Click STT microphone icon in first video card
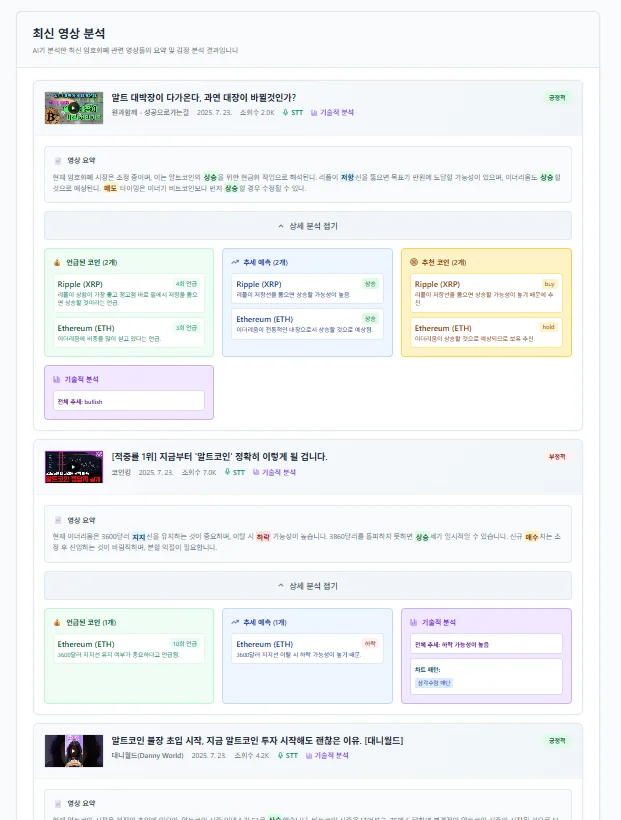The height and width of the screenshot is (820, 621). click(x=285, y=112)
